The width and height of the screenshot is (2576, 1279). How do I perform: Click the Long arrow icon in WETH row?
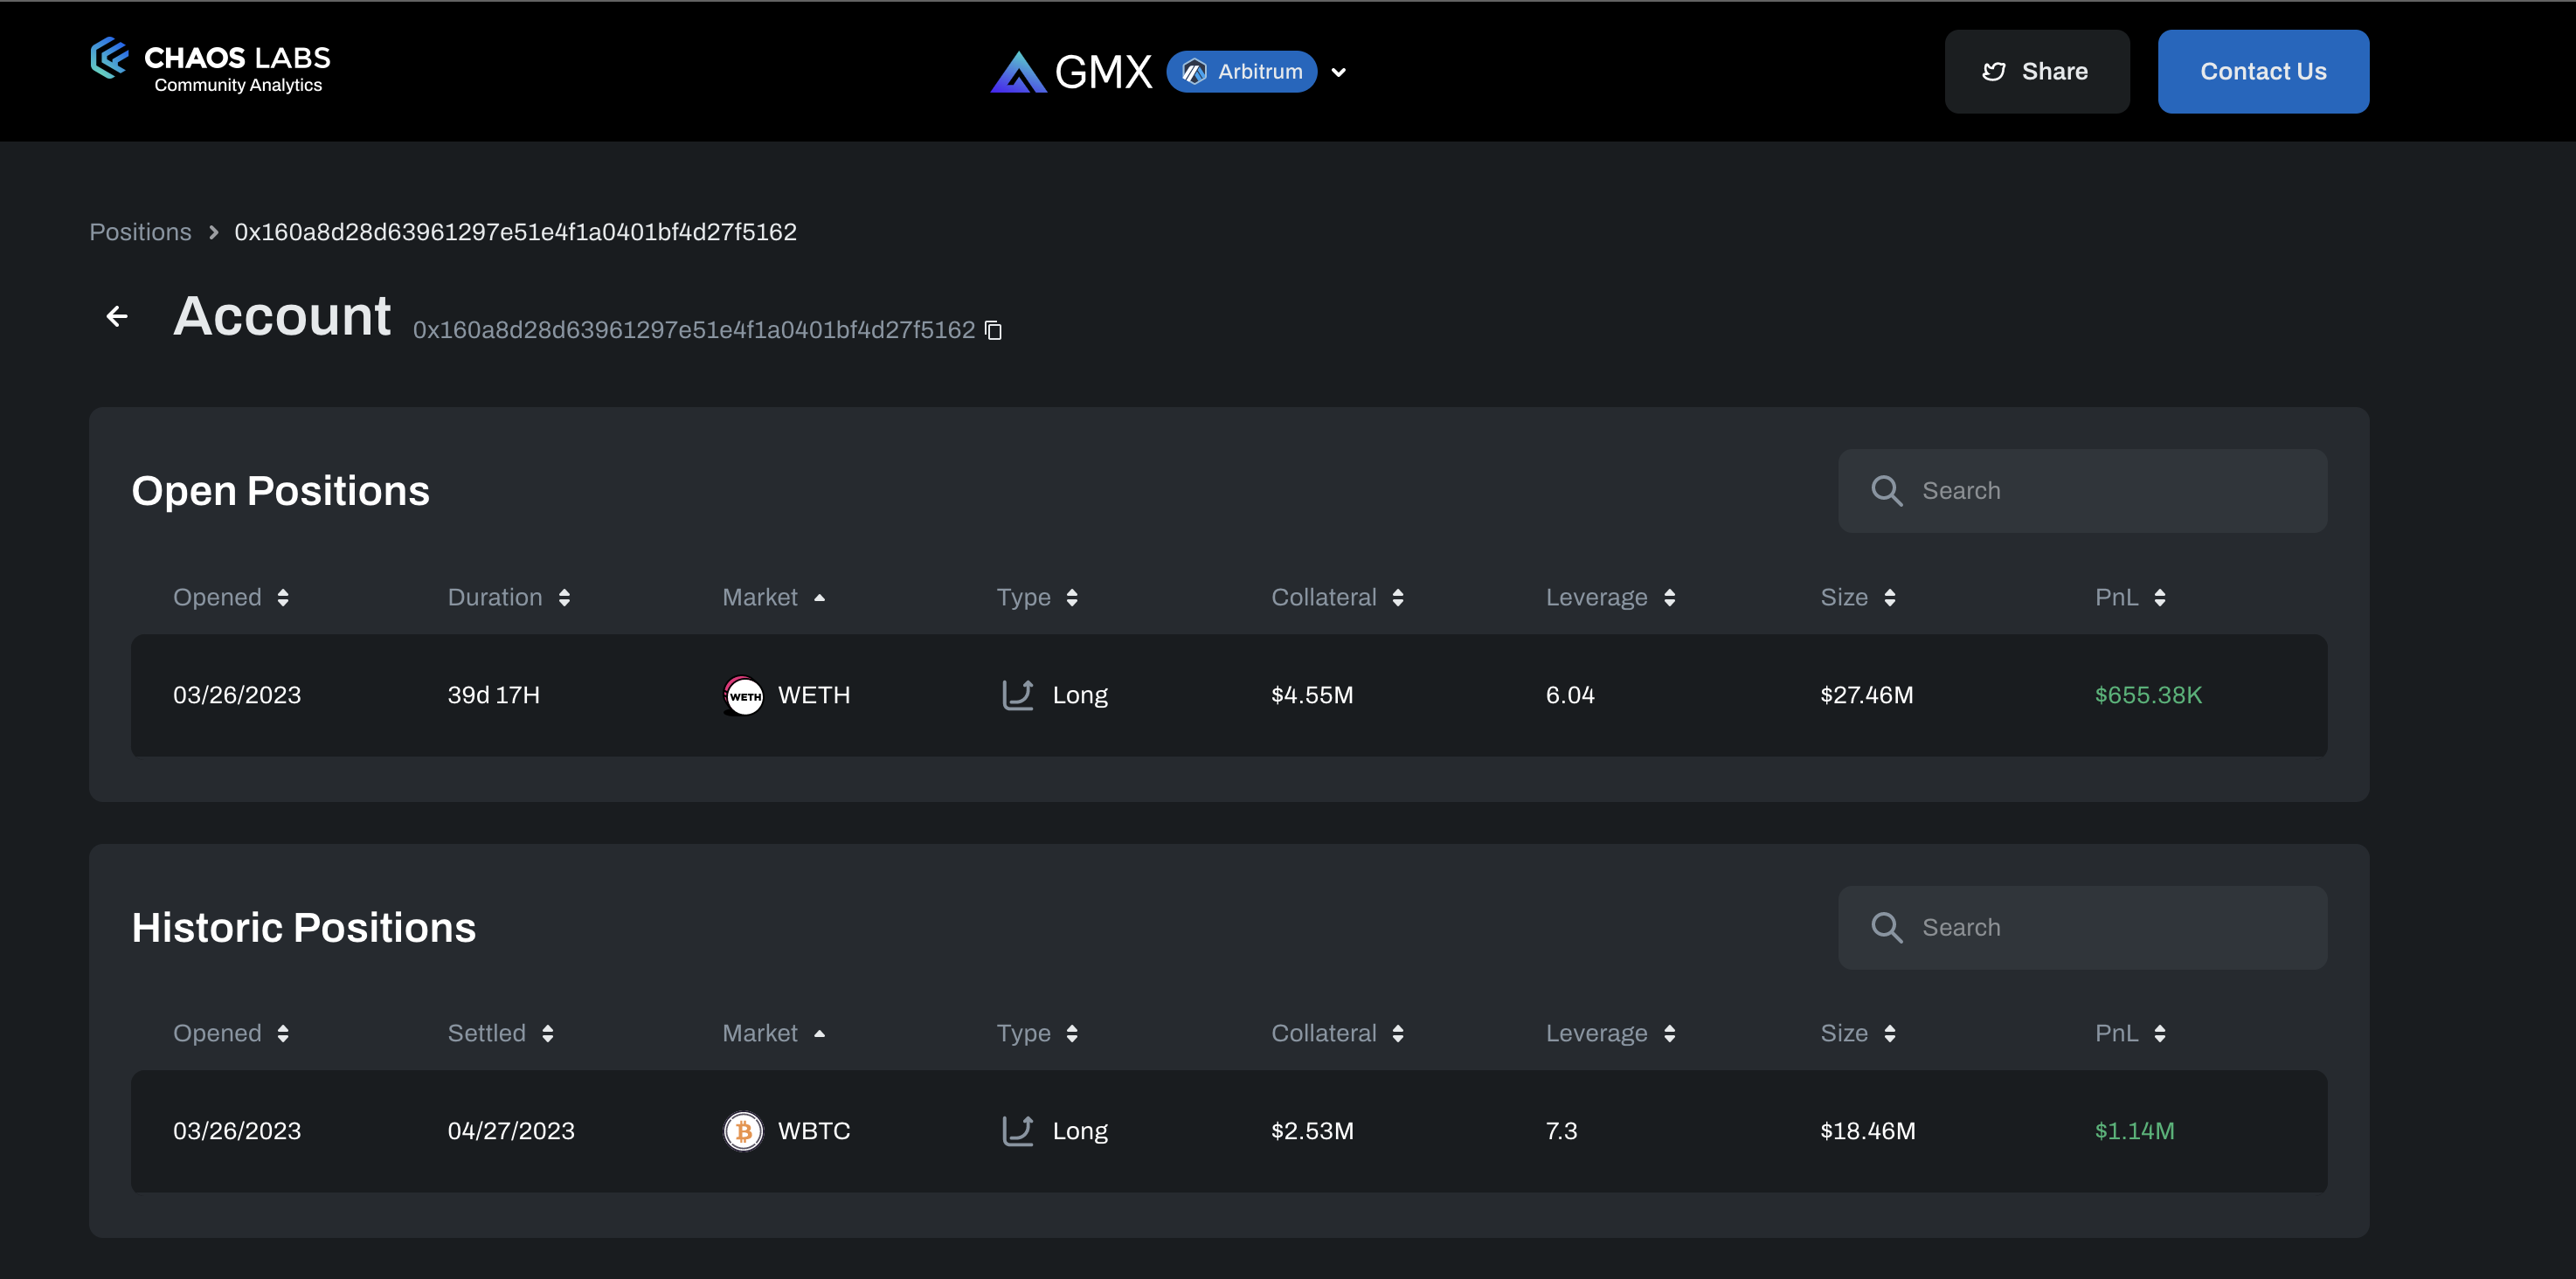[x=1017, y=695]
